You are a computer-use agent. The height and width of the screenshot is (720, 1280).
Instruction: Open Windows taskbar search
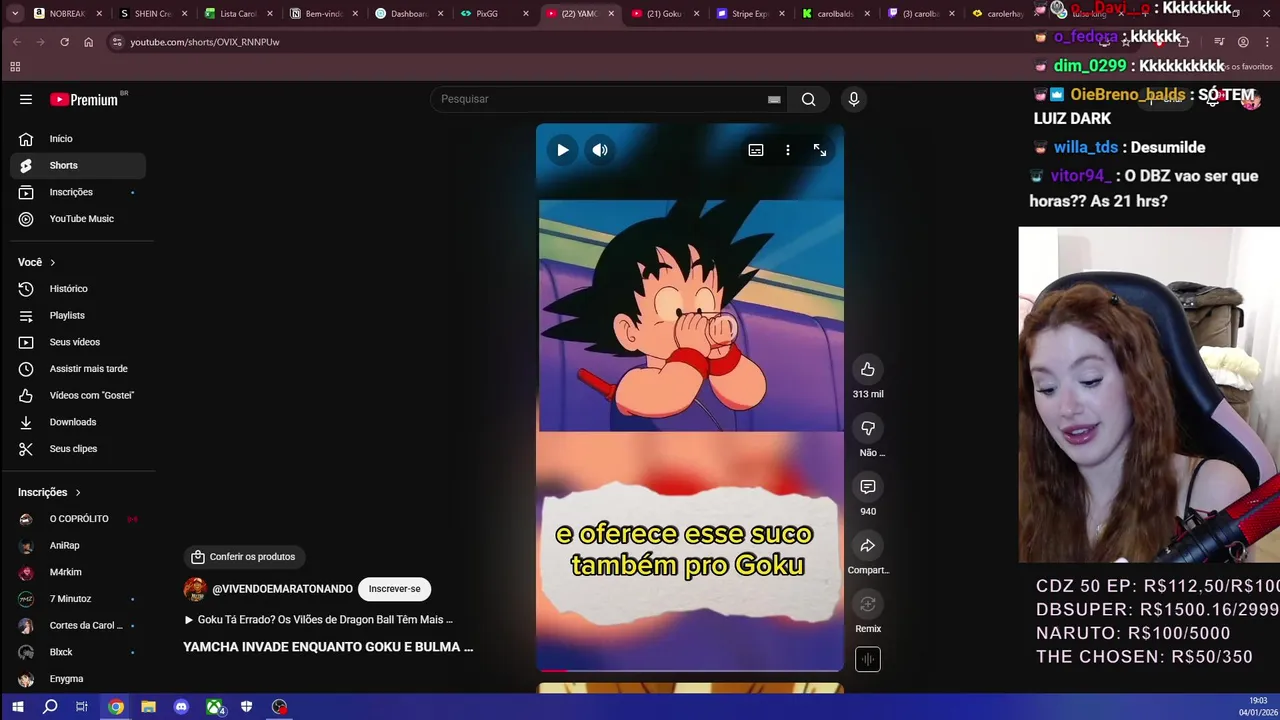point(50,707)
